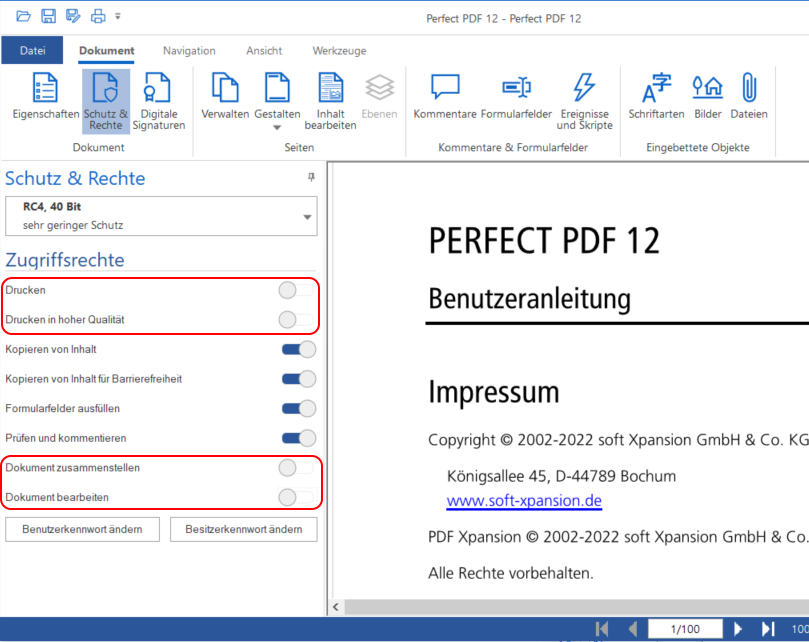This screenshot has height=642, width=809.
Task: Open the Inhalt bearbeiten tool
Action: [330, 97]
